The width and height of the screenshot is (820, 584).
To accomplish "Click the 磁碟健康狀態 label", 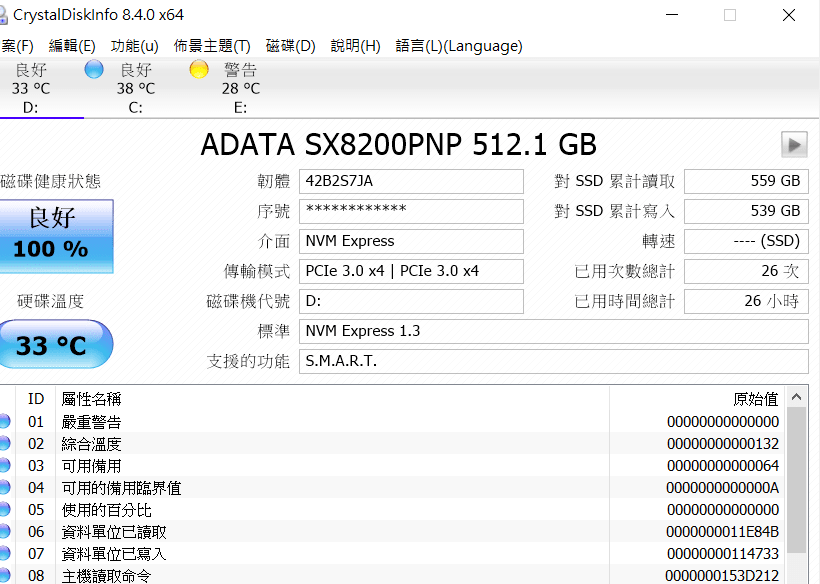I will [51, 181].
